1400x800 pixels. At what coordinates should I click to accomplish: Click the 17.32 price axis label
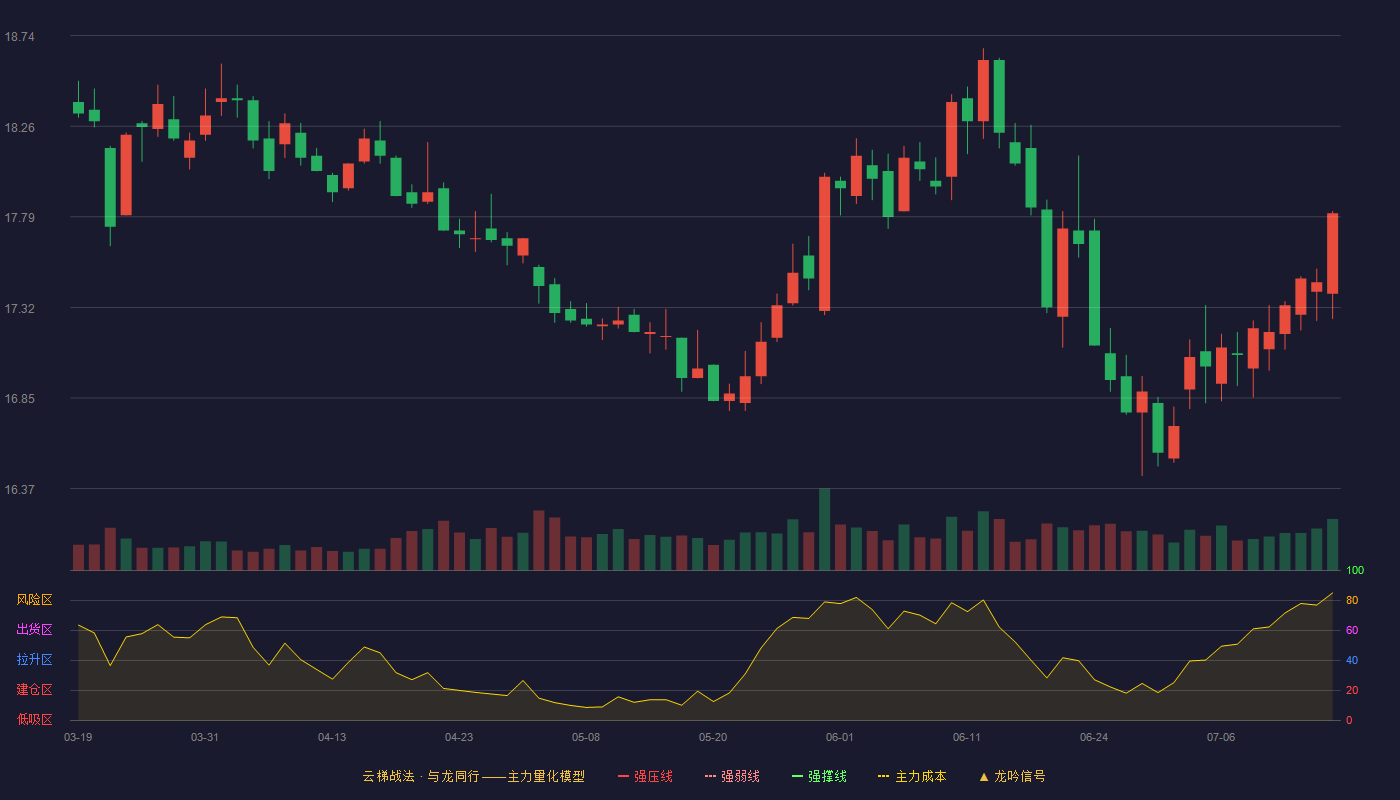(x=20, y=309)
